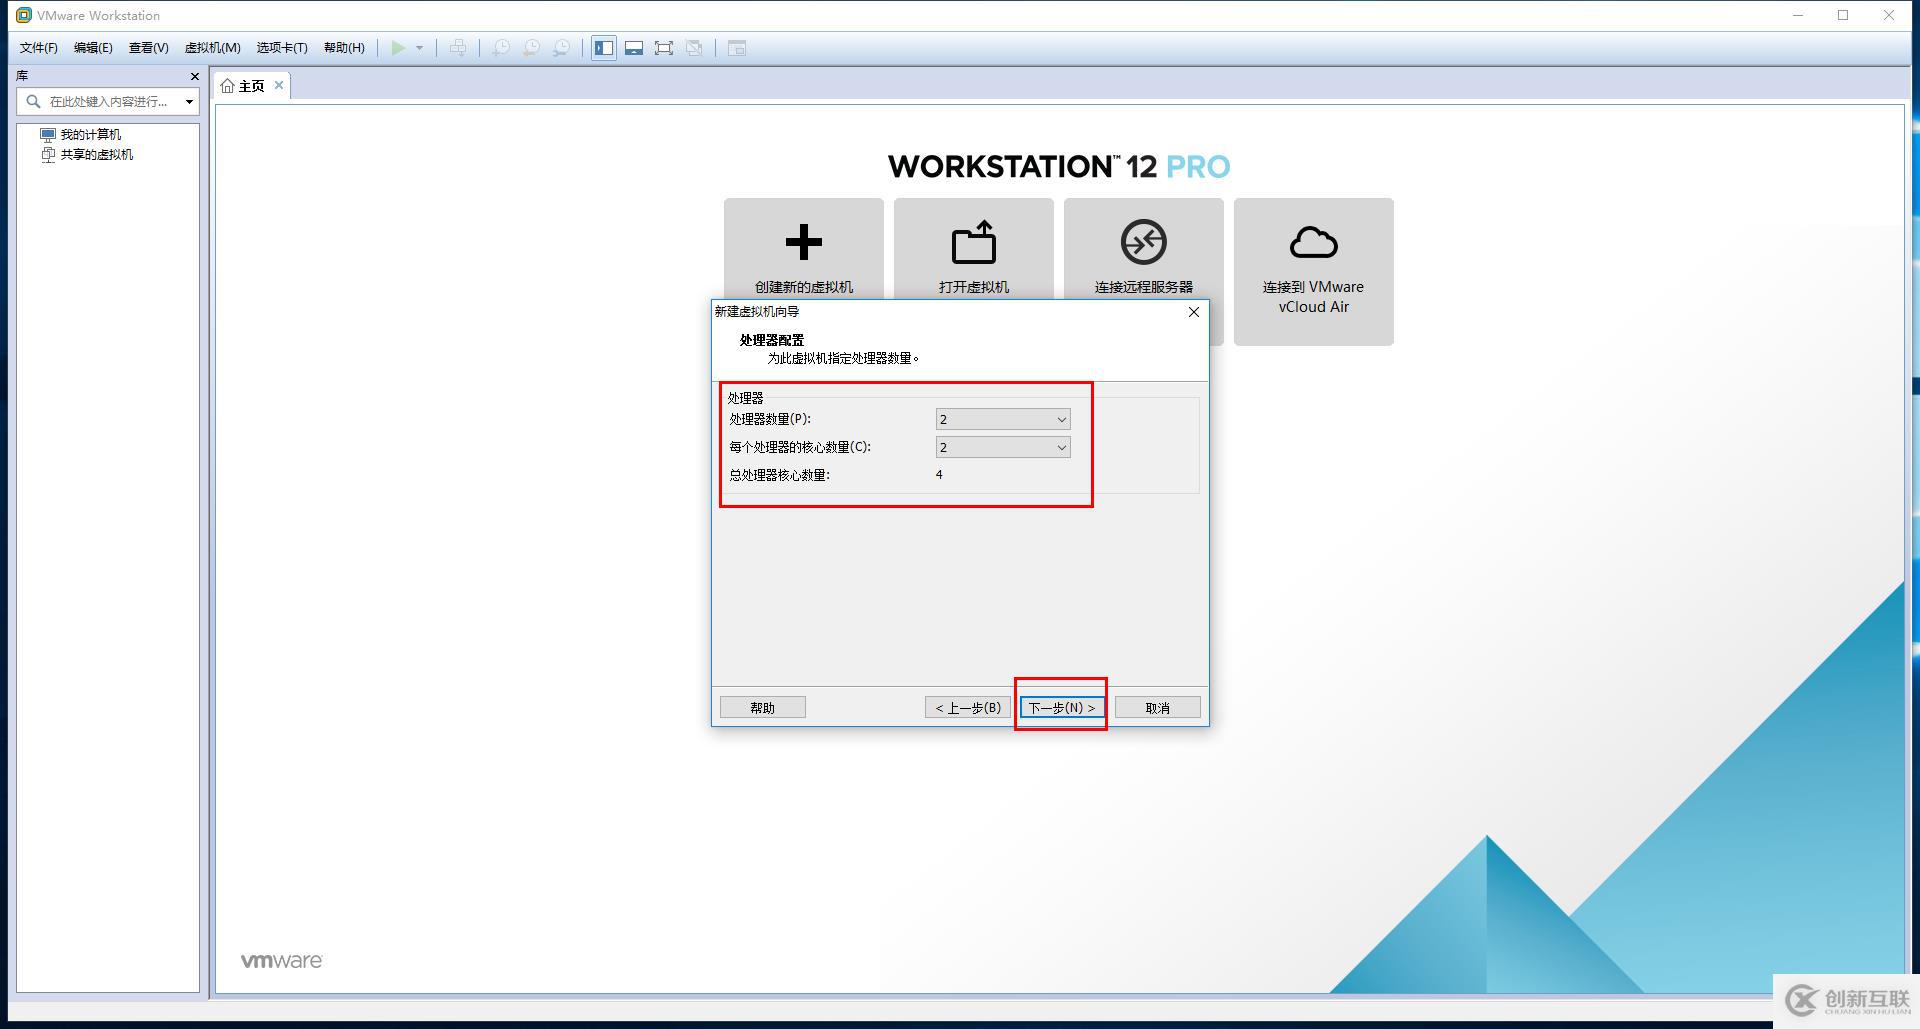
Task: Click the Create New Virtual Machine plus icon
Action: [x=803, y=242]
